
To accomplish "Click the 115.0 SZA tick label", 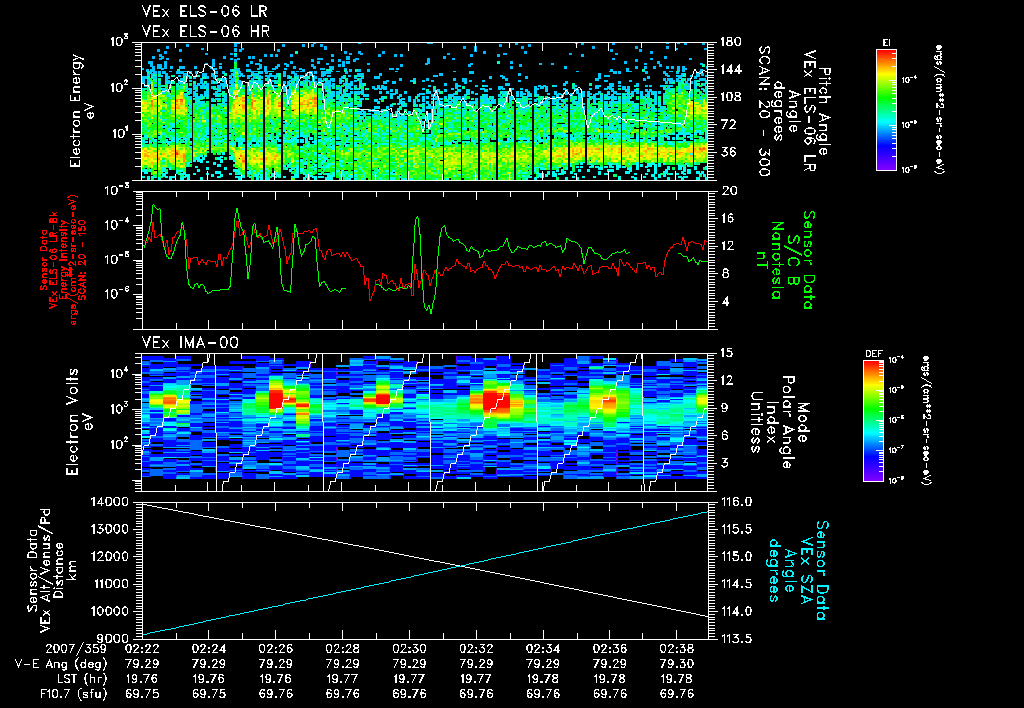I will point(736,556).
